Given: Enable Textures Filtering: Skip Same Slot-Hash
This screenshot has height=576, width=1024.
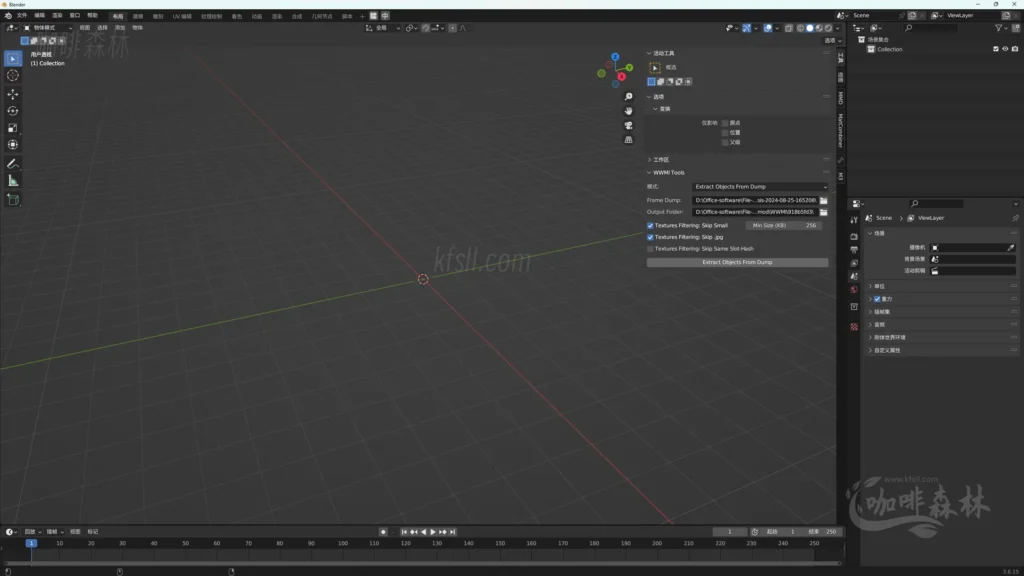Looking at the screenshot, I should (x=651, y=248).
